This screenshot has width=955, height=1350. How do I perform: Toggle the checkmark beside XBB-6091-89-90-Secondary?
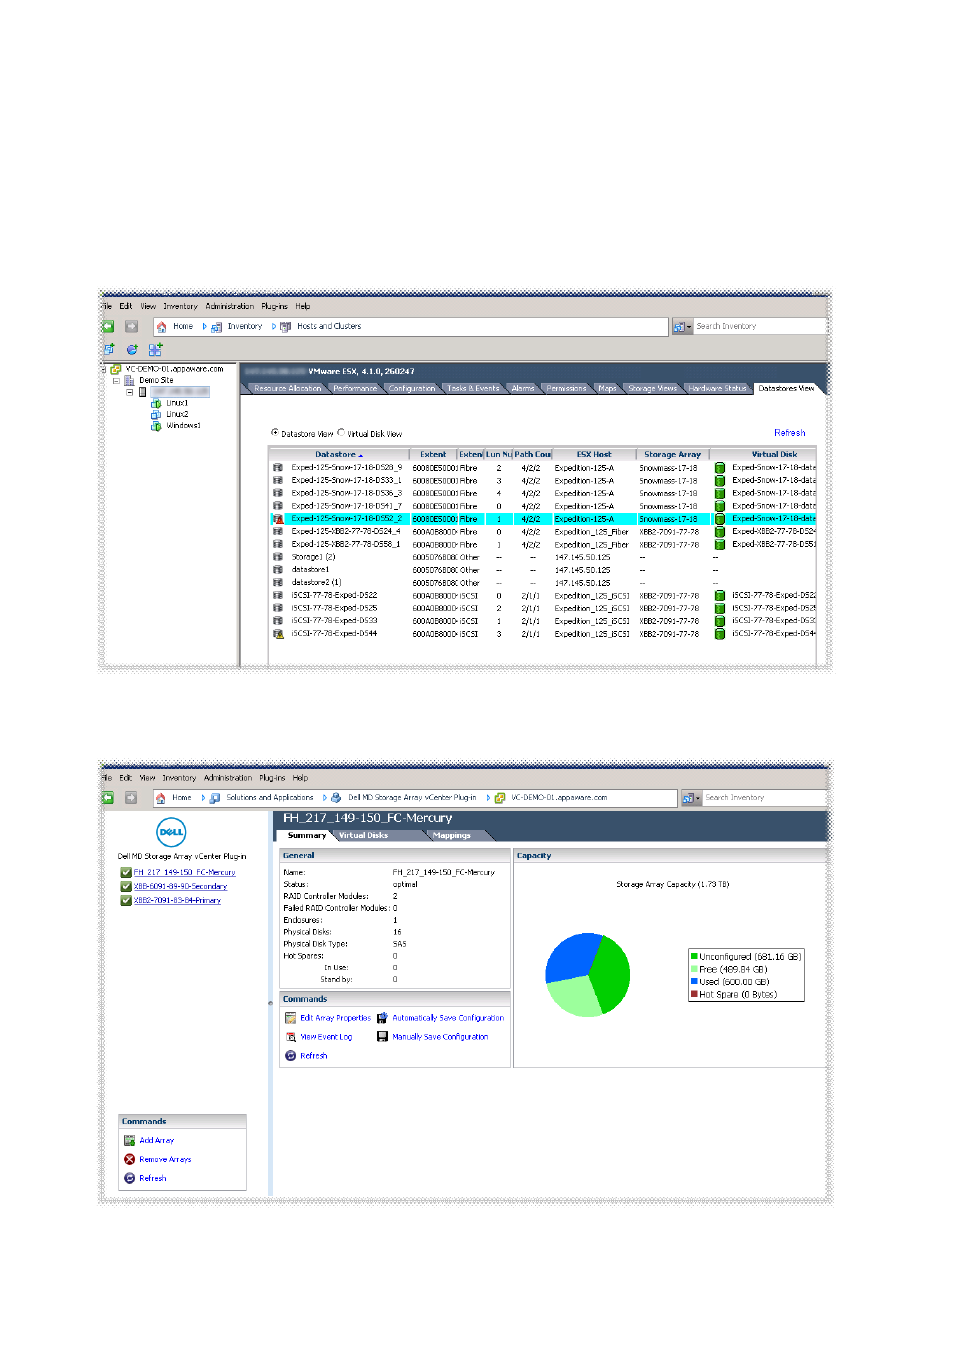coord(126,886)
